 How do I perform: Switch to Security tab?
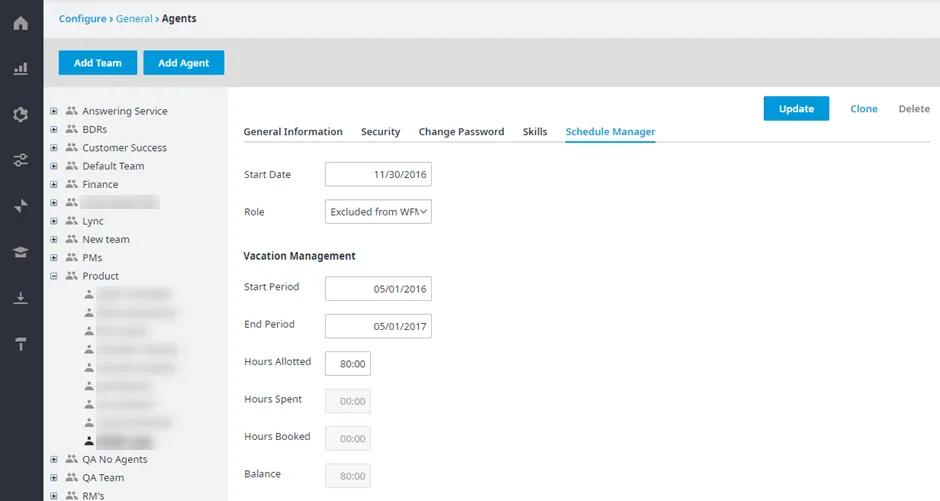tap(381, 132)
